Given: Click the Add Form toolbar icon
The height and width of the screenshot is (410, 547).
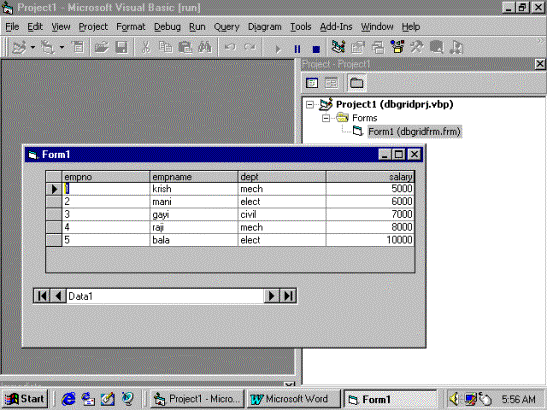Looking at the screenshot, I should [48, 47].
